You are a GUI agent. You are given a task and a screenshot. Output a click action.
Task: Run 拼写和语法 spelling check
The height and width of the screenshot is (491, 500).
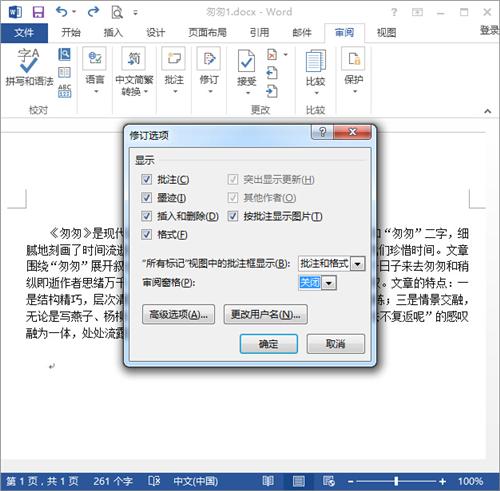pyautogui.click(x=29, y=67)
